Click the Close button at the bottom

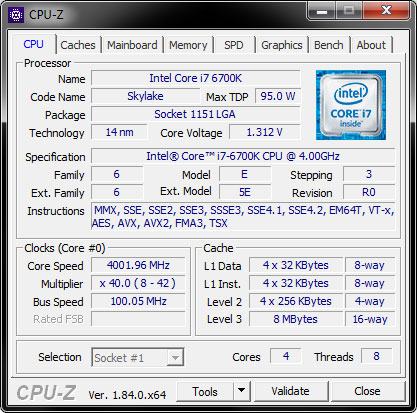click(367, 391)
